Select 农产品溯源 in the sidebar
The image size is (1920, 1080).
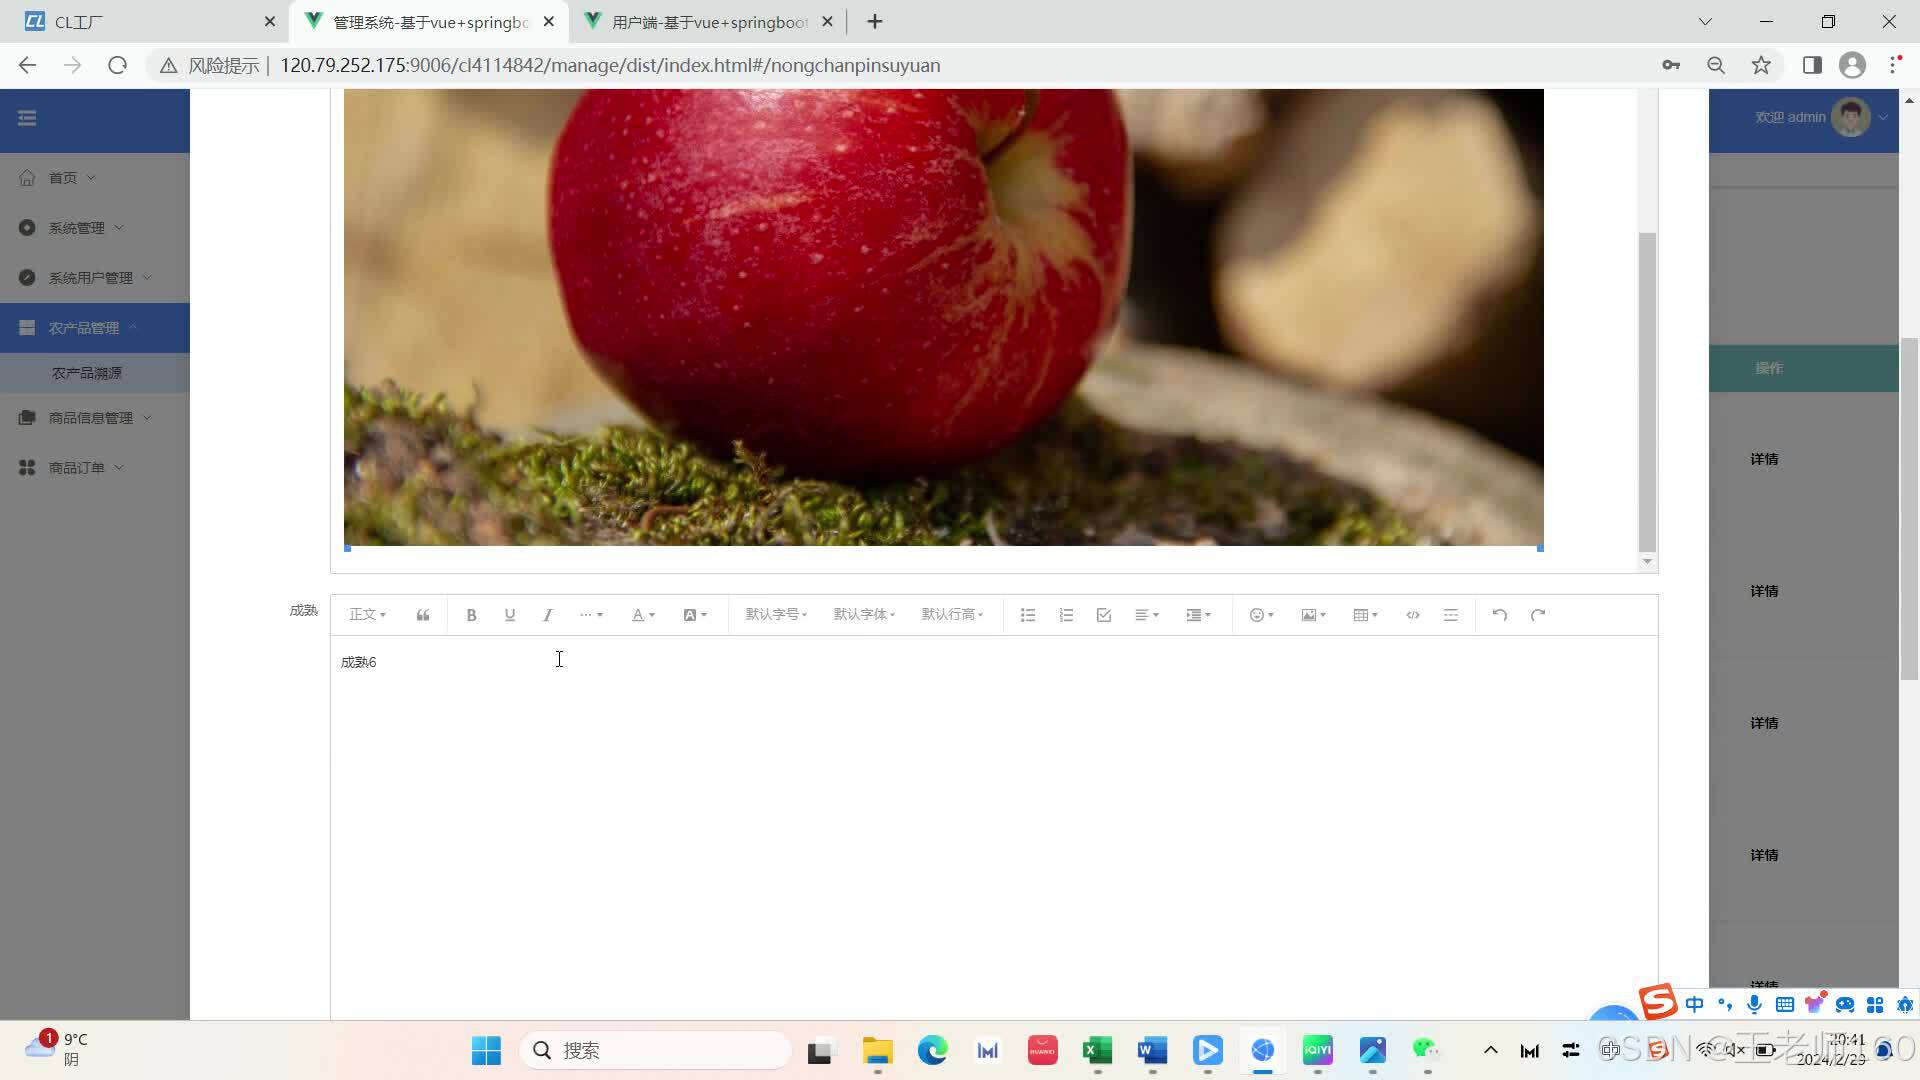(x=87, y=373)
